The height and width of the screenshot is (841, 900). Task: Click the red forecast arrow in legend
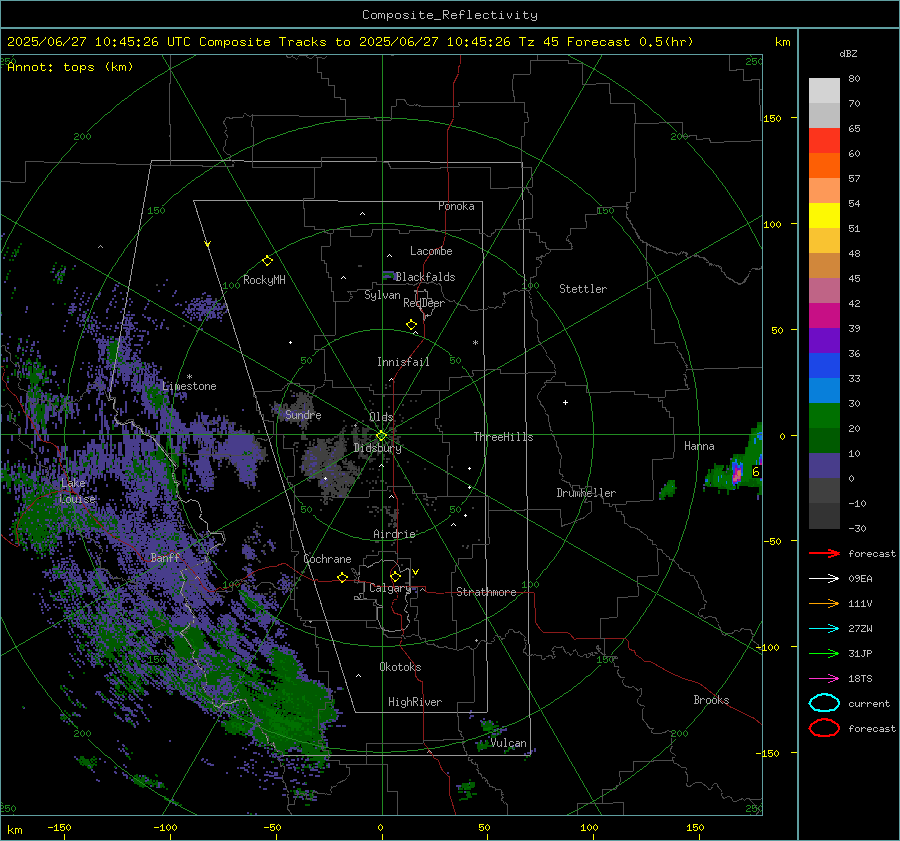[824, 553]
